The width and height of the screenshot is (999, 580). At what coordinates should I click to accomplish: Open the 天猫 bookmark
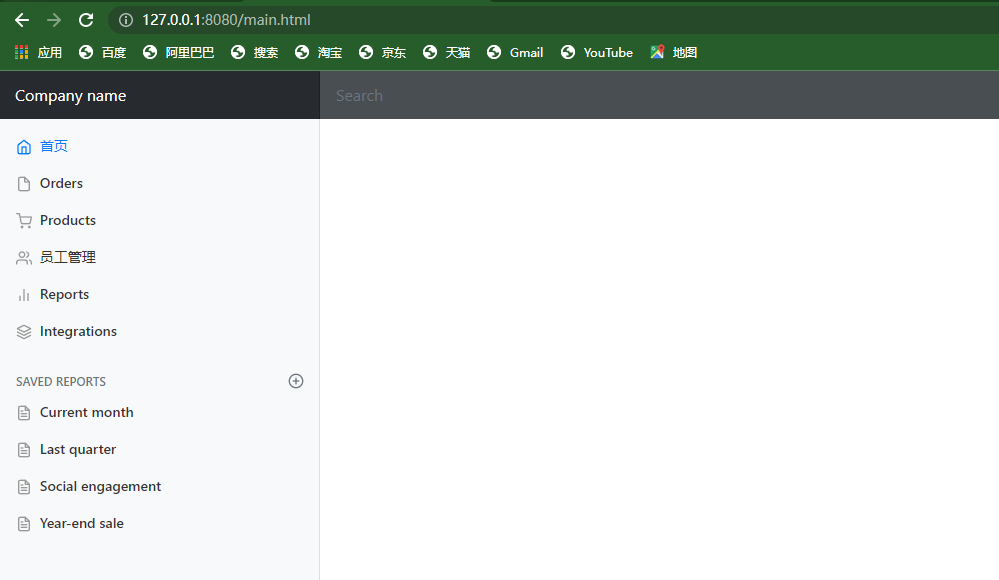tap(446, 52)
